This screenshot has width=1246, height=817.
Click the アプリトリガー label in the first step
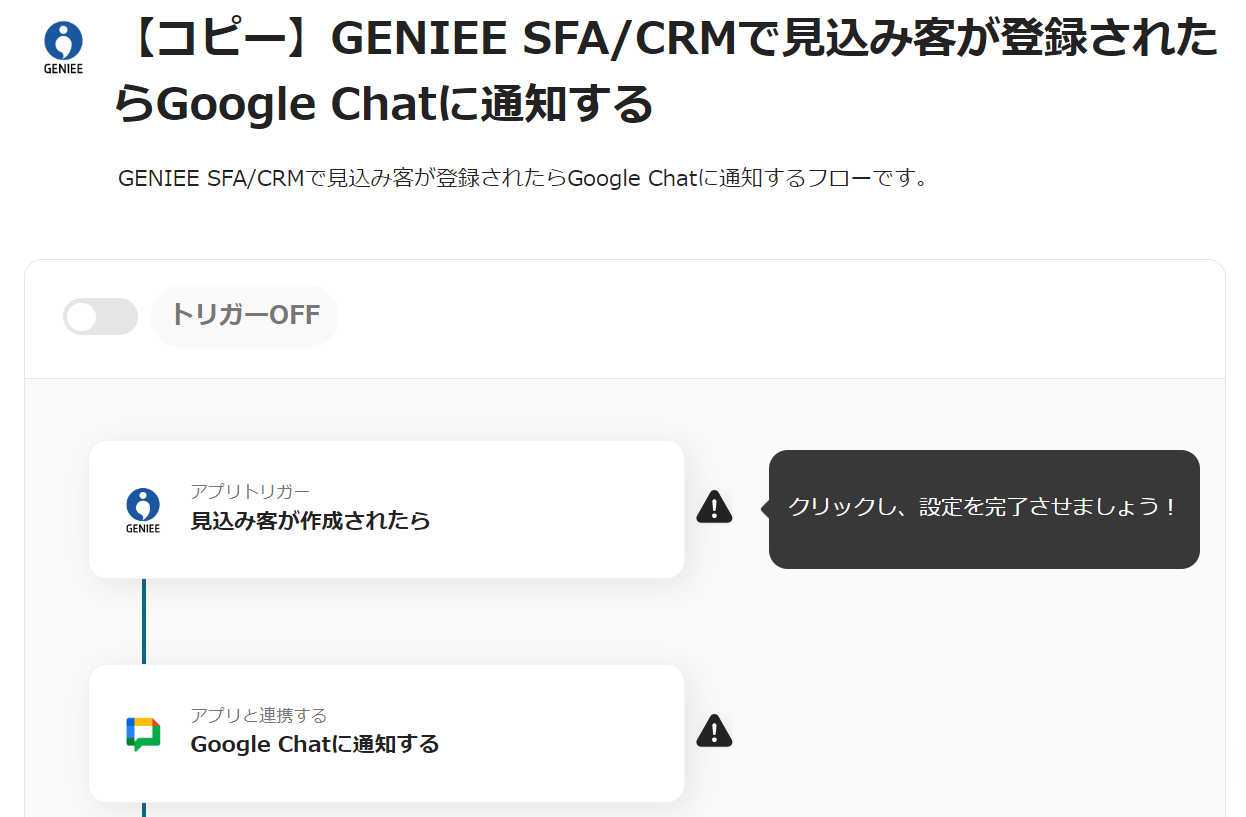point(250,491)
